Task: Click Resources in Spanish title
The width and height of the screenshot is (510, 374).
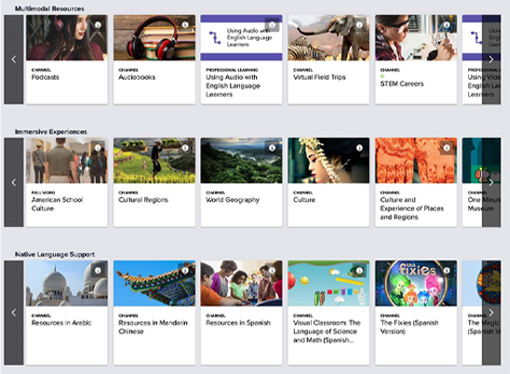Action: [238, 323]
